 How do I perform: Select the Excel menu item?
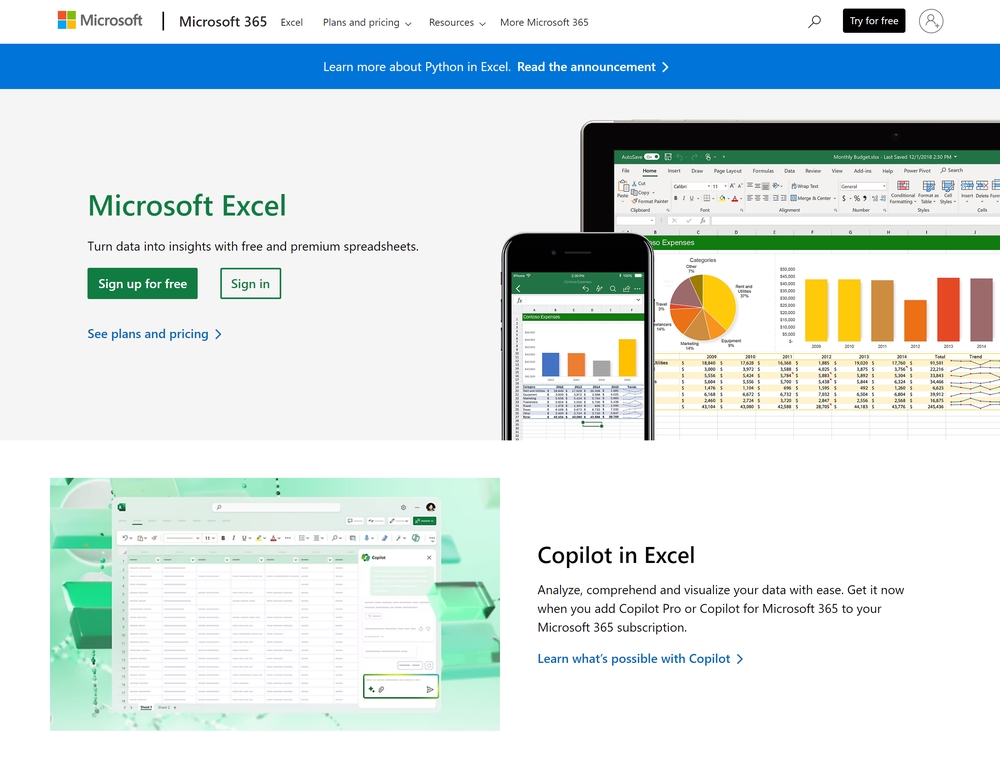pos(291,21)
